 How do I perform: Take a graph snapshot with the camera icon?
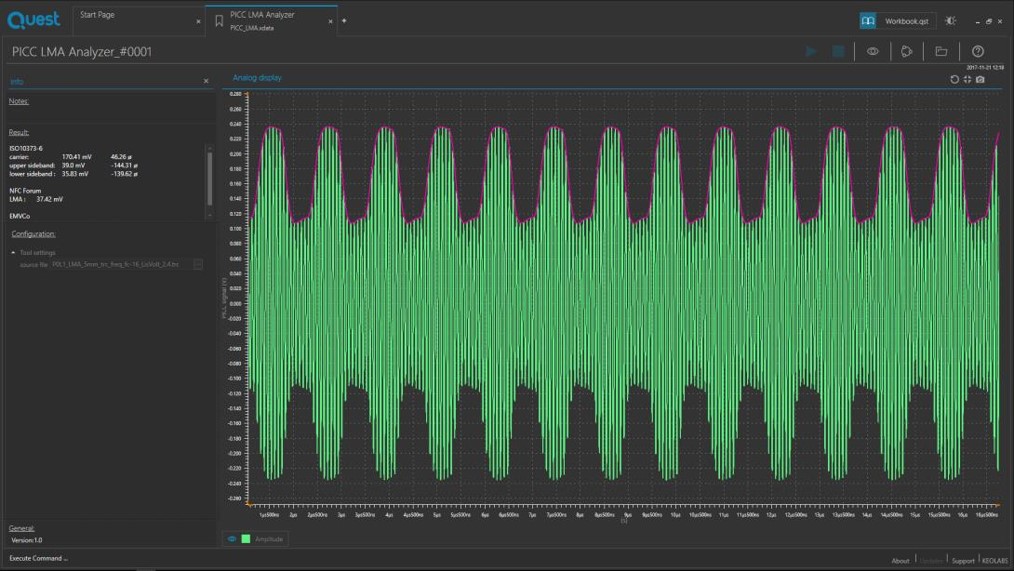980,79
